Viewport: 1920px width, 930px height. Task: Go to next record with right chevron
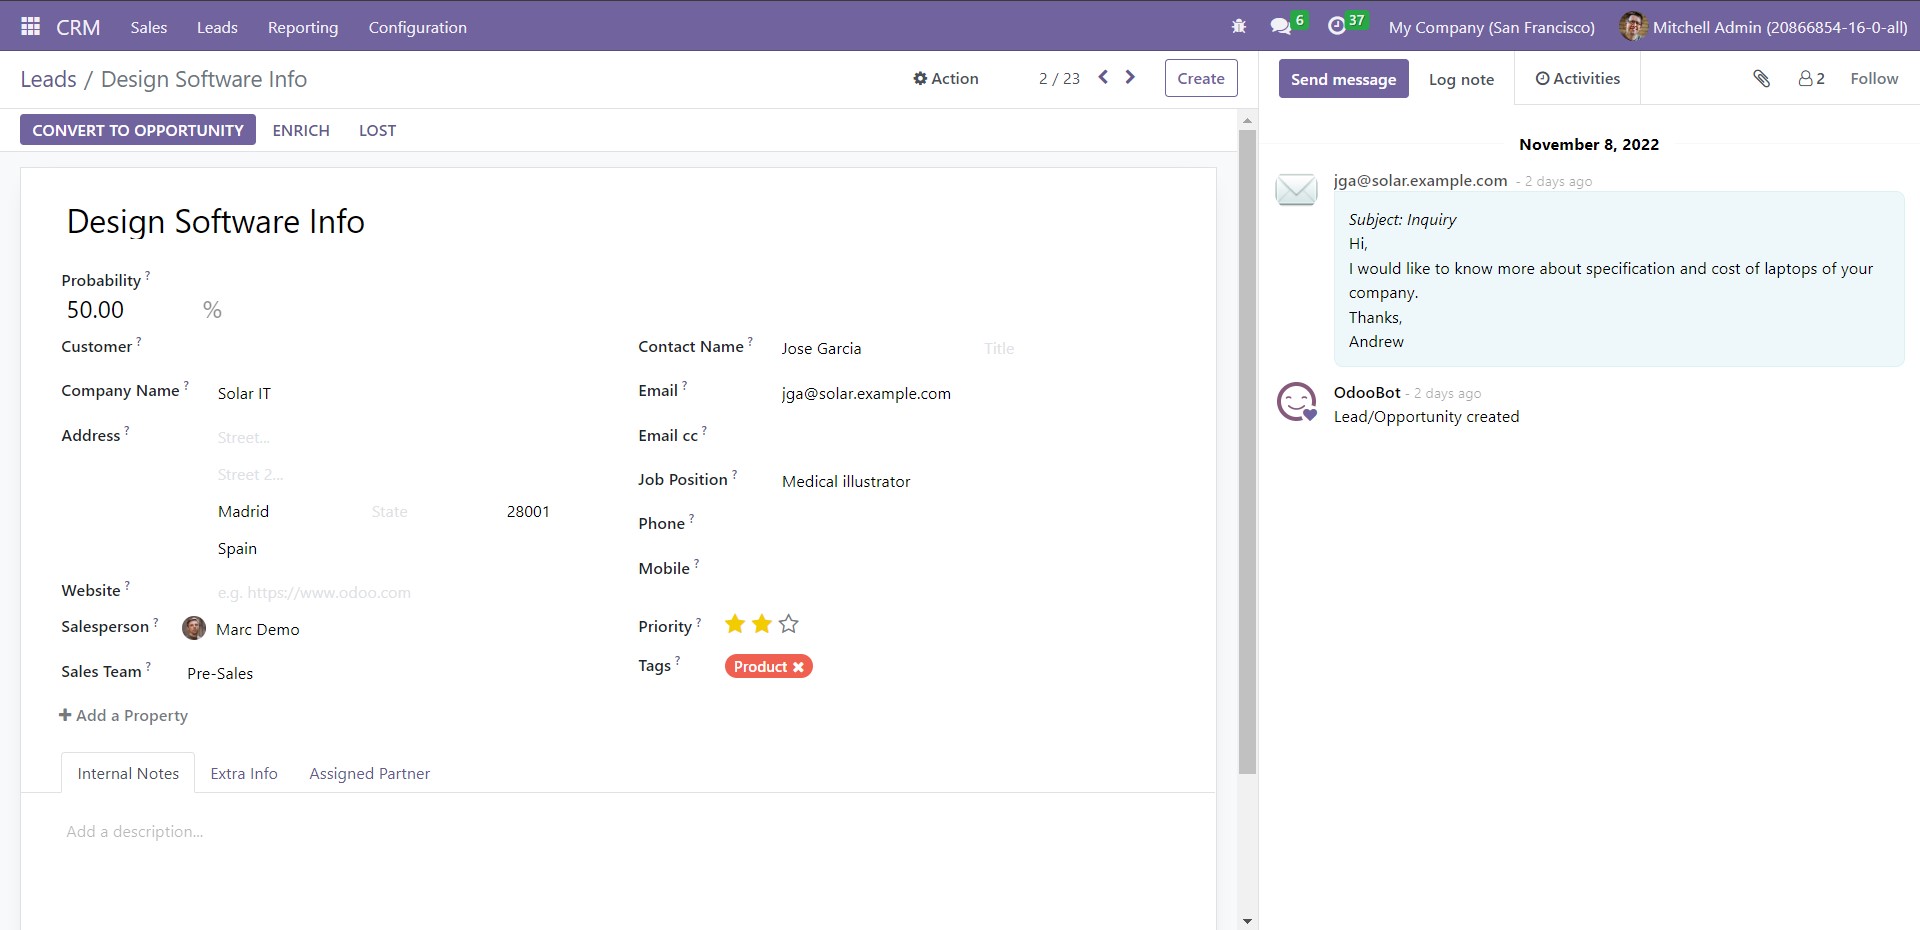point(1130,77)
